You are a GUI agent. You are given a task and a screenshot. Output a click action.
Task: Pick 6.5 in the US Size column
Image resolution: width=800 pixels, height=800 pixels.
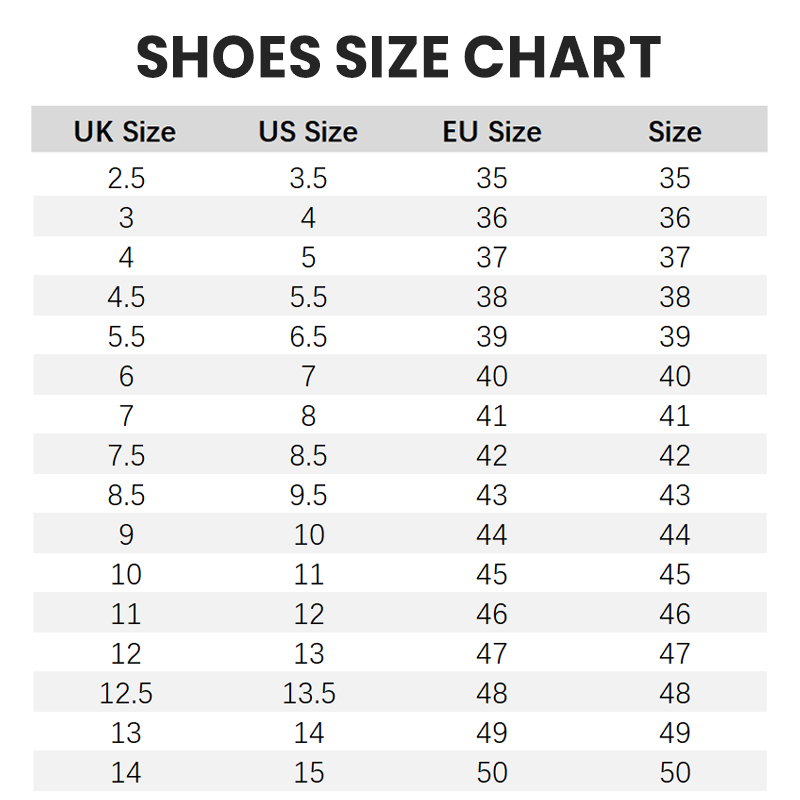pyautogui.click(x=308, y=337)
